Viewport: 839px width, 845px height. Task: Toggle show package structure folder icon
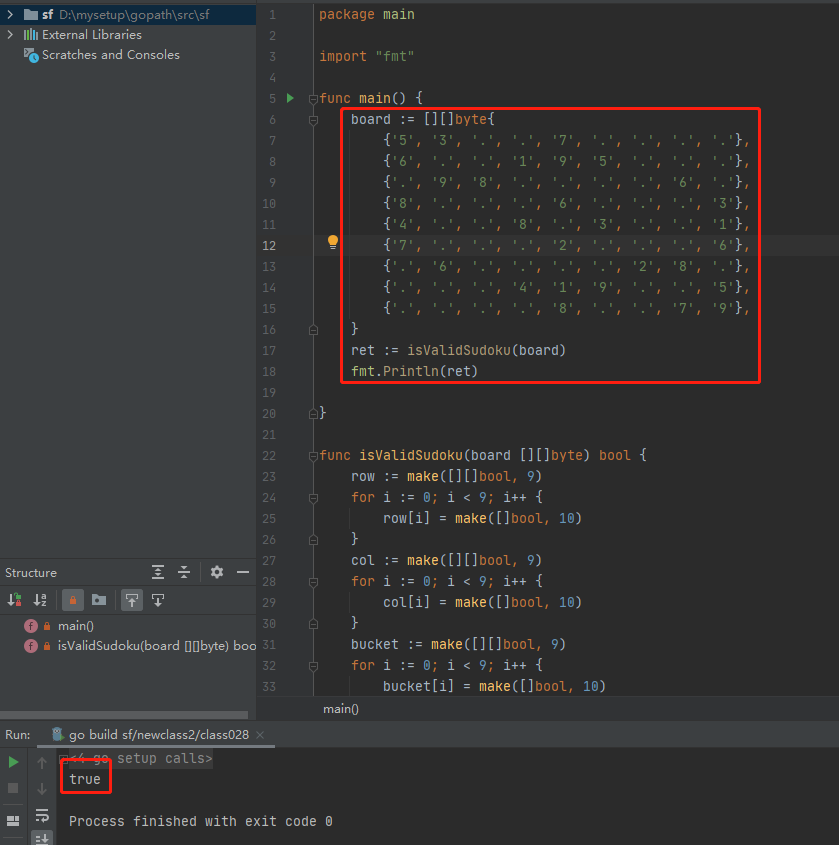point(99,600)
